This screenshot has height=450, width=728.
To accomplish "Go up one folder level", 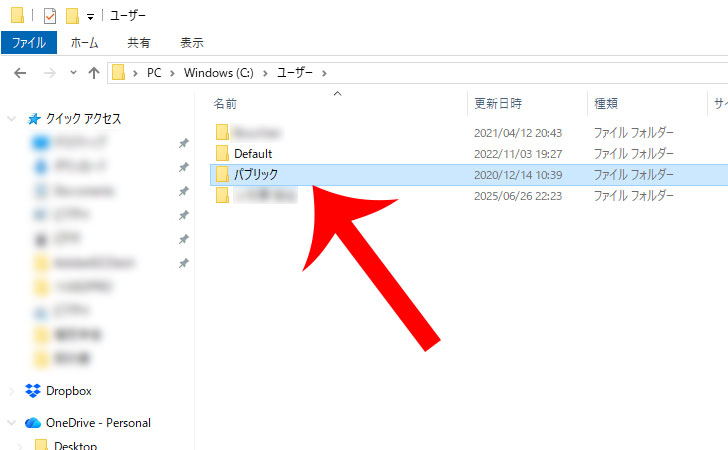I will [x=94, y=73].
